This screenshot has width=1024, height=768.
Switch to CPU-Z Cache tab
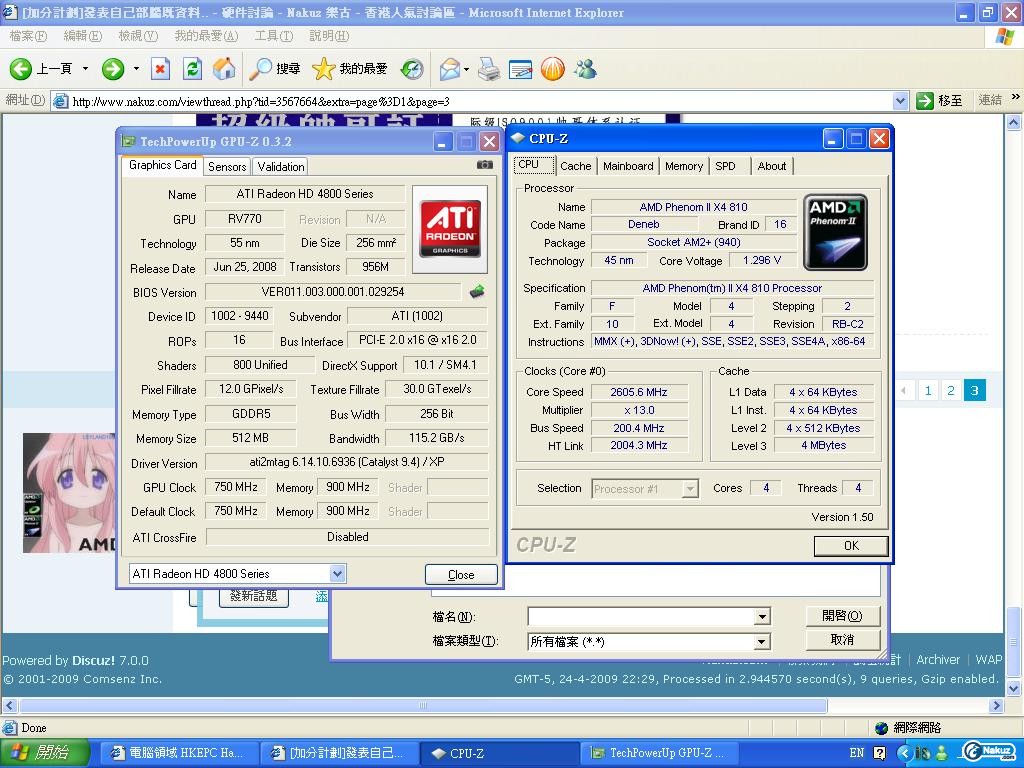pos(575,166)
